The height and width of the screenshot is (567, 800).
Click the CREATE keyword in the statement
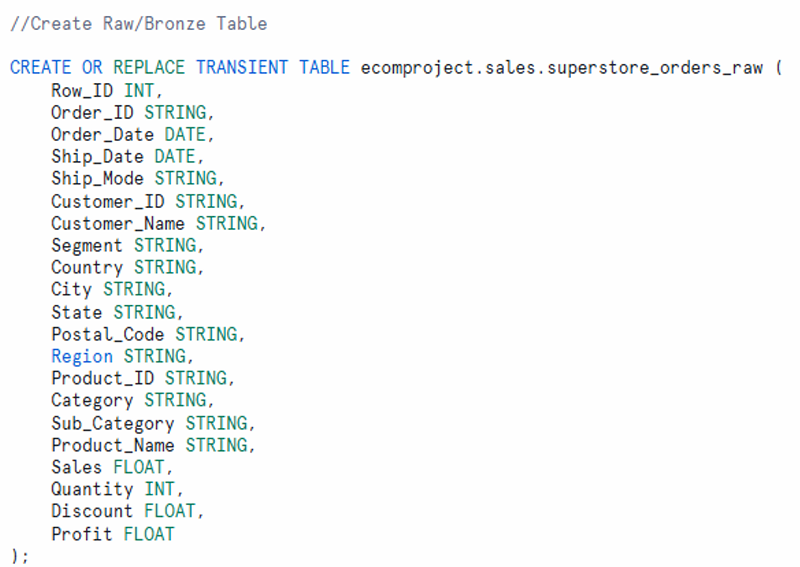tap(40, 67)
